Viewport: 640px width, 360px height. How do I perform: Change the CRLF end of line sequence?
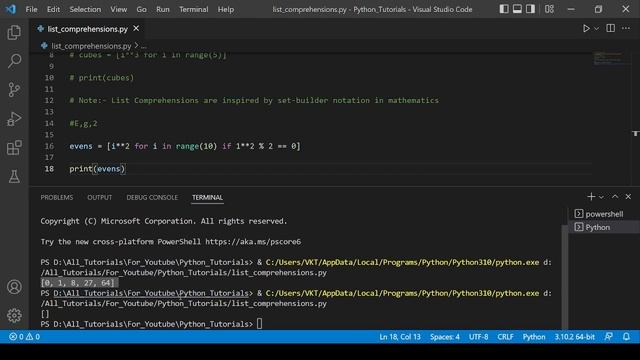coord(505,337)
